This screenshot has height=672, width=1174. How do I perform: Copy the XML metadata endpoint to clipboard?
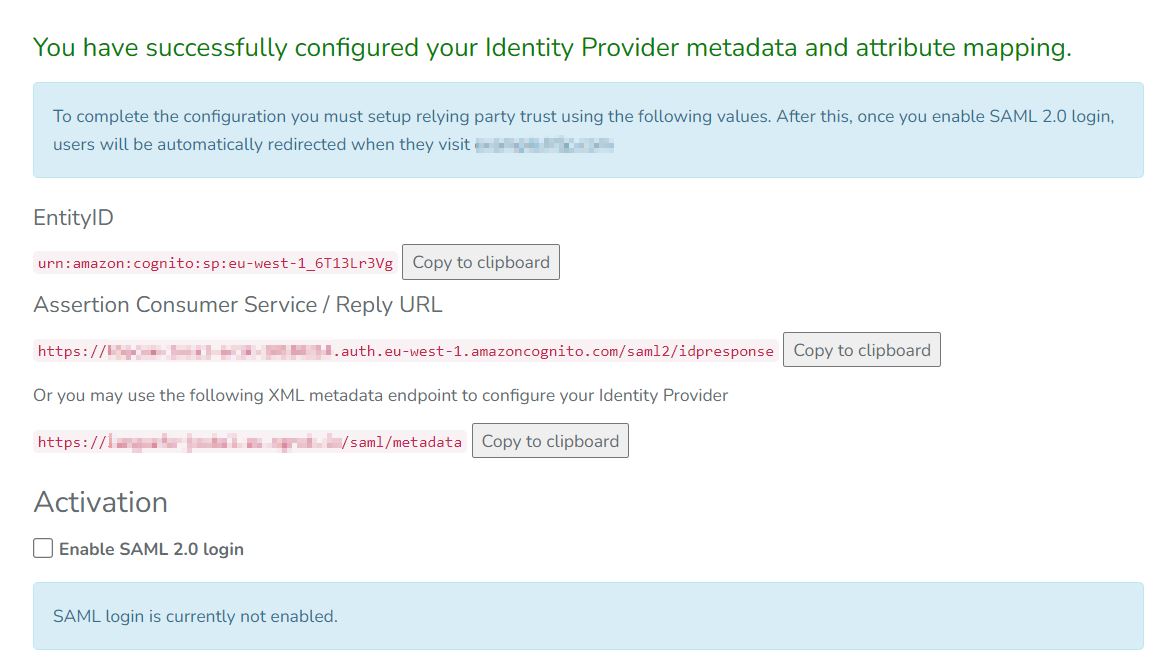pyautogui.click(x=550, y=441)
